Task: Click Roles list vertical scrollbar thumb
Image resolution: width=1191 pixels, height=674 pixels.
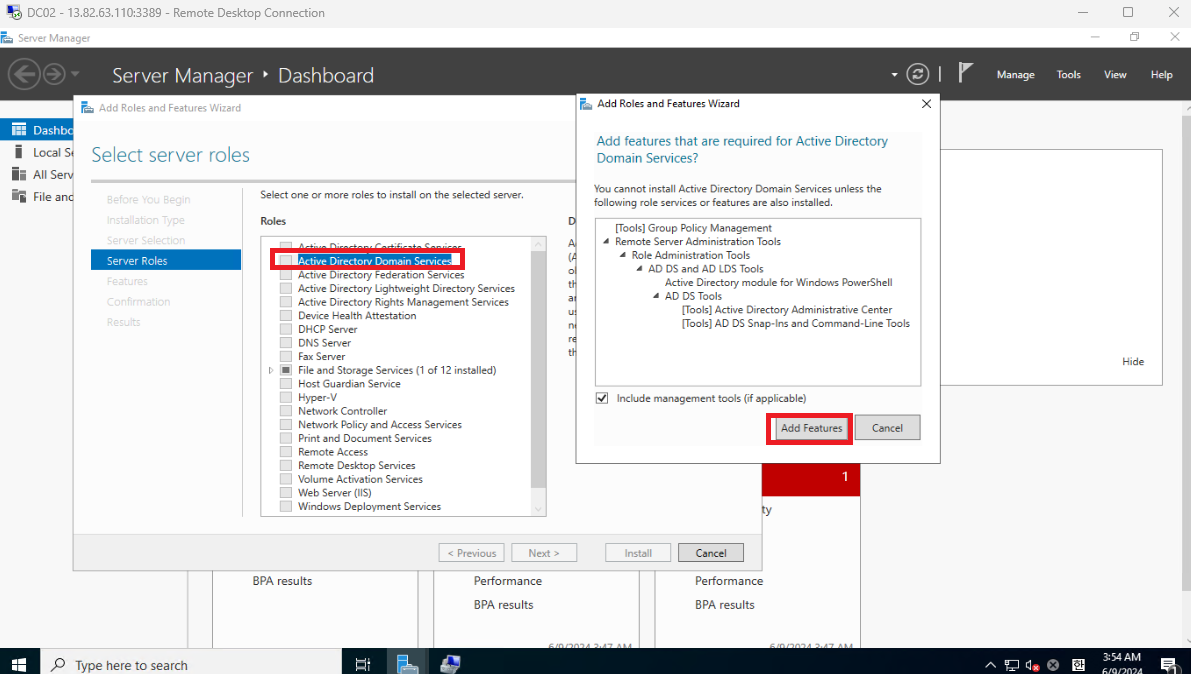Action: pyautogui.click(x=538, y=369)
